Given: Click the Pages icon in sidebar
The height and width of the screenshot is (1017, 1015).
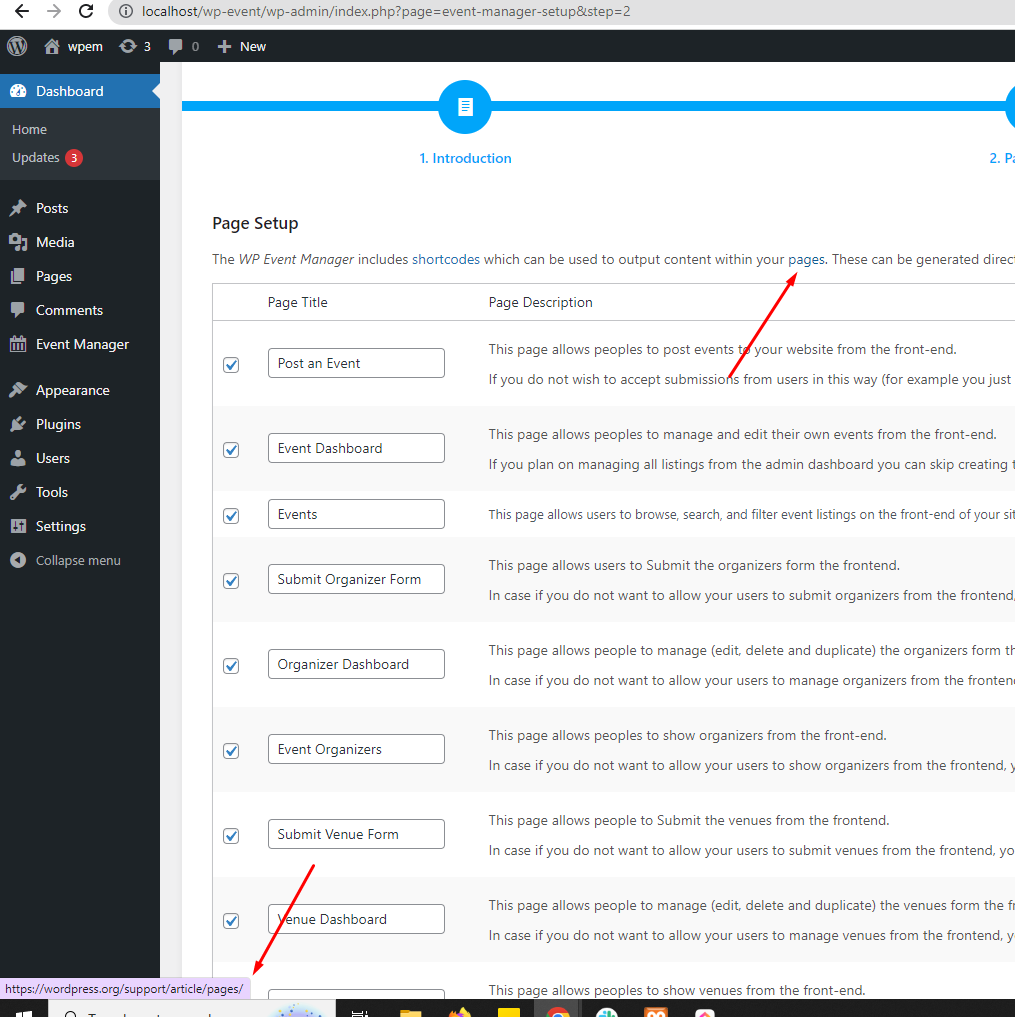Looking at the screenshot, I should (18, 276).
